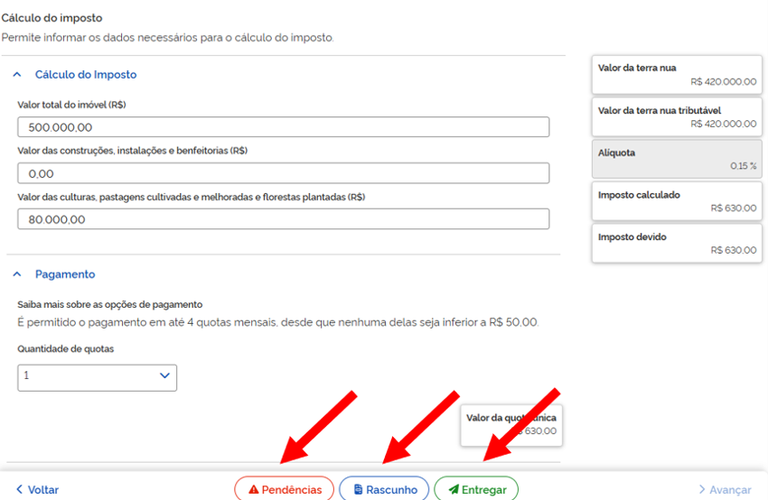The width and height of the screenshot is (768, 500).
Task: Click the 'Permite informar os dados necessários' description
Action: point(168,38)
